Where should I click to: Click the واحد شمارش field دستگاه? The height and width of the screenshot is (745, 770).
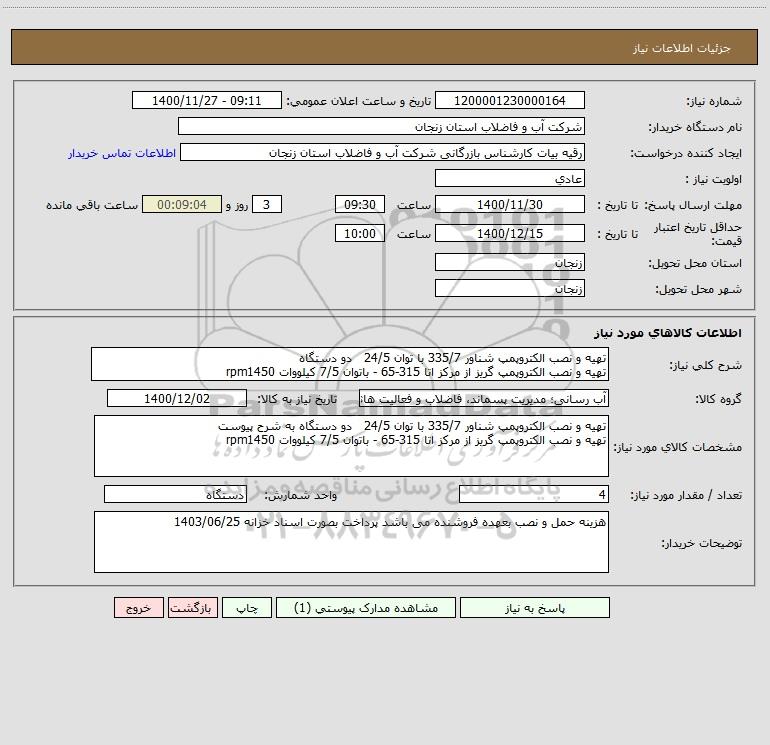click(175, 494)
